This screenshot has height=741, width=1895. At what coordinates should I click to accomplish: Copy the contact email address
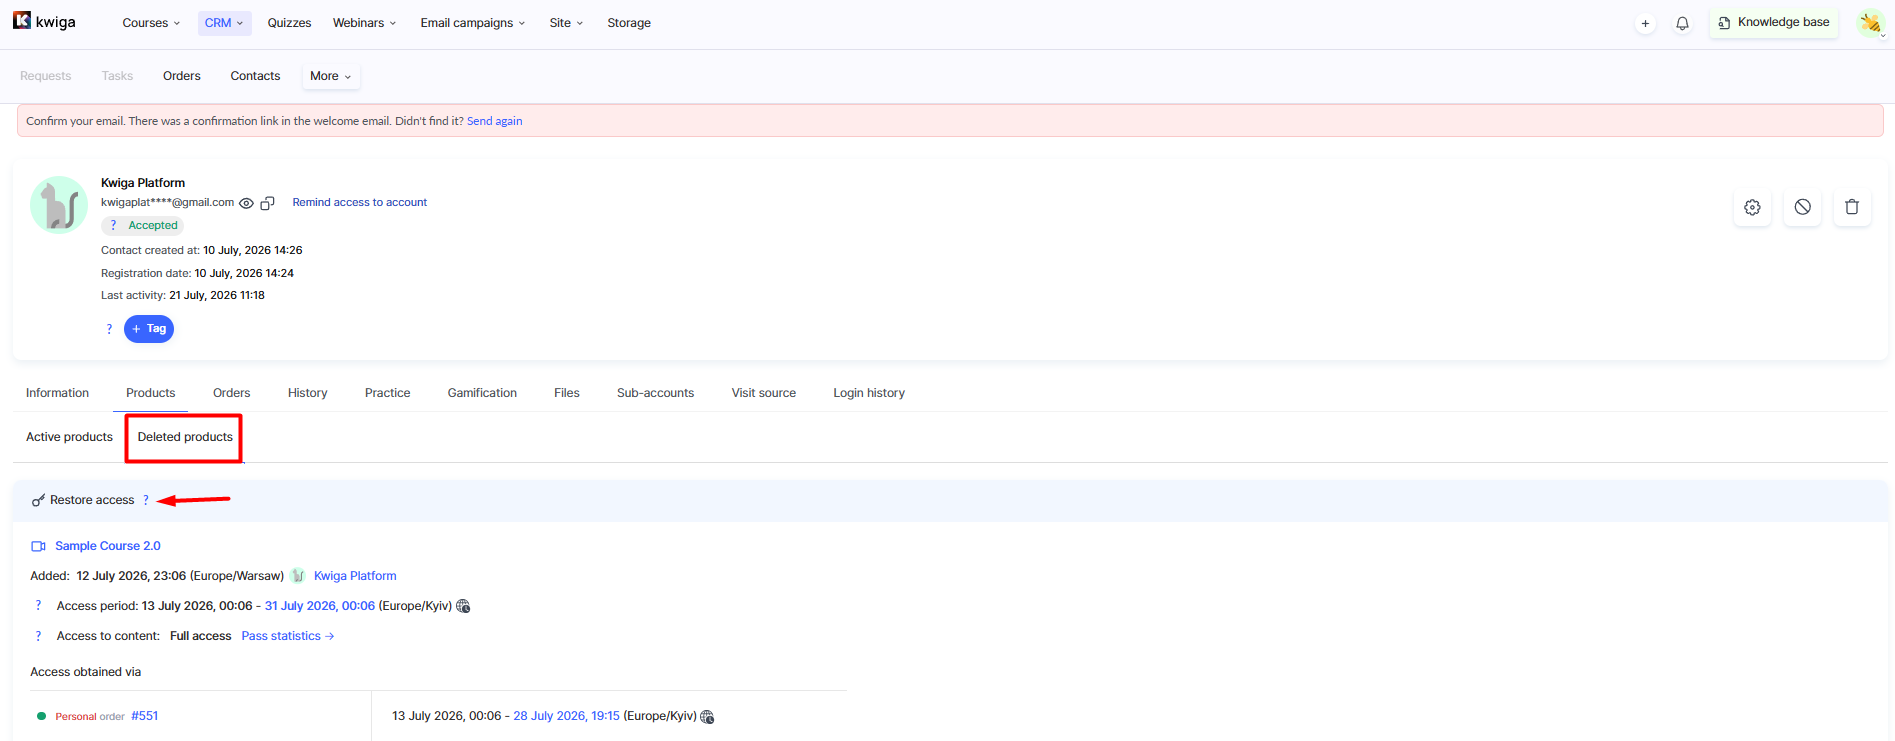pos(267,203)
